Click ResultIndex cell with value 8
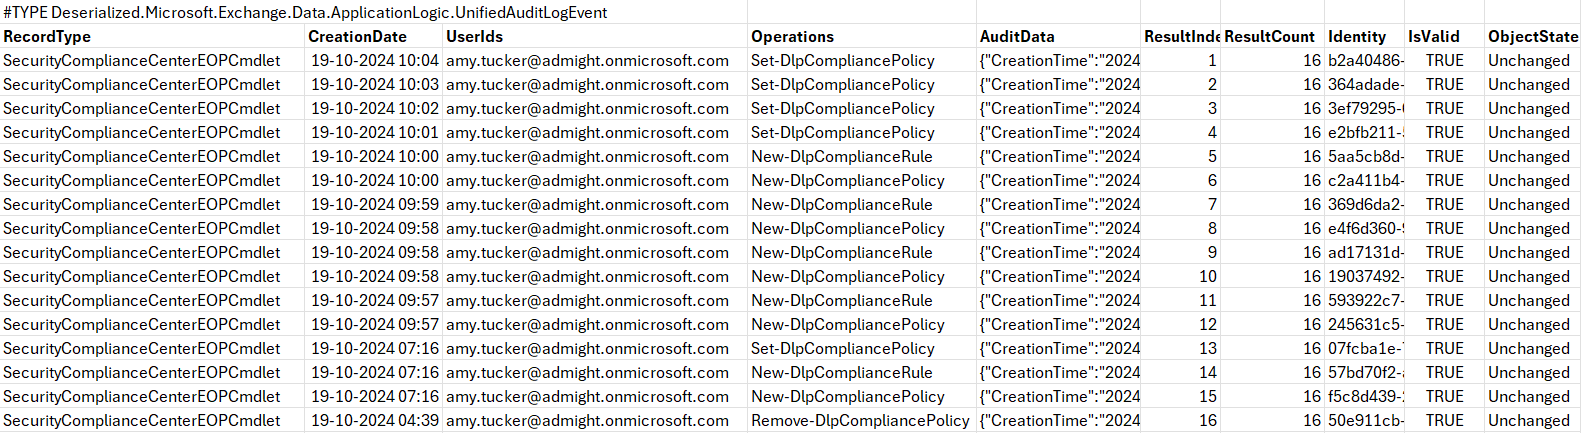Viewport: 1581px width, 433px height. click(x=1181, y=229)
